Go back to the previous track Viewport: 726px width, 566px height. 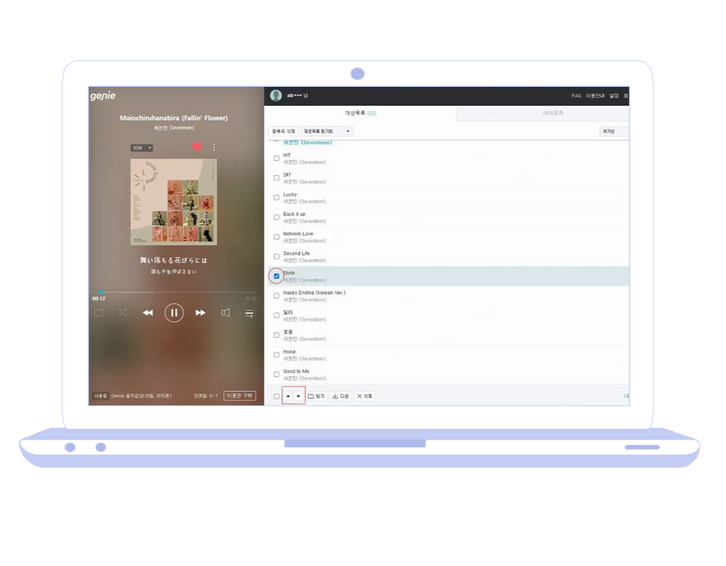pos(148,313)
